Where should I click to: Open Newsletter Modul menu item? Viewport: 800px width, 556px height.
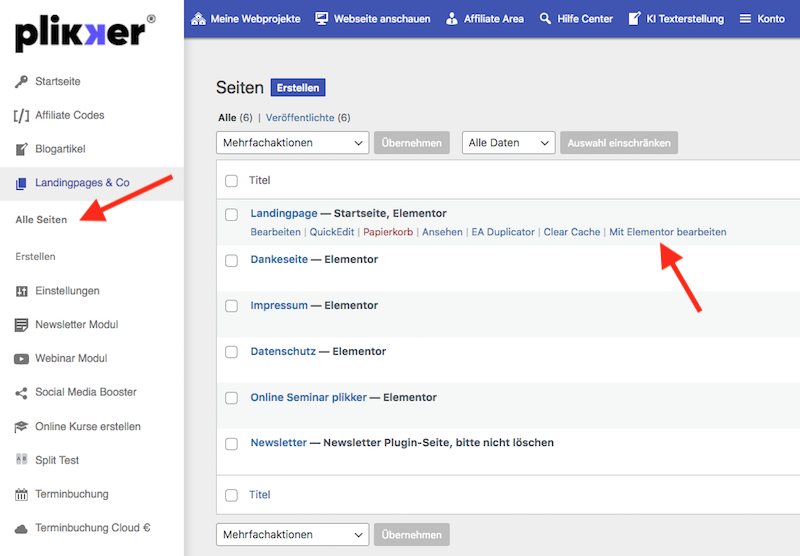click(x=77, y=325)
